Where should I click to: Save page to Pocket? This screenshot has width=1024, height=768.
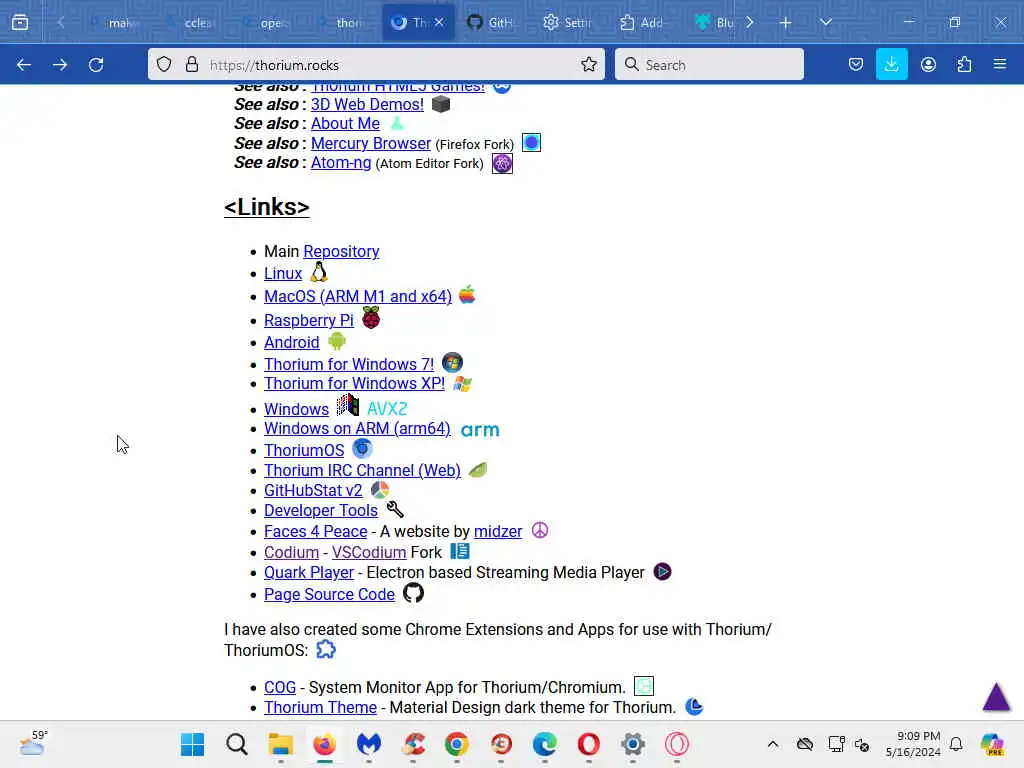pyautogui.click(x=856, y=64)
